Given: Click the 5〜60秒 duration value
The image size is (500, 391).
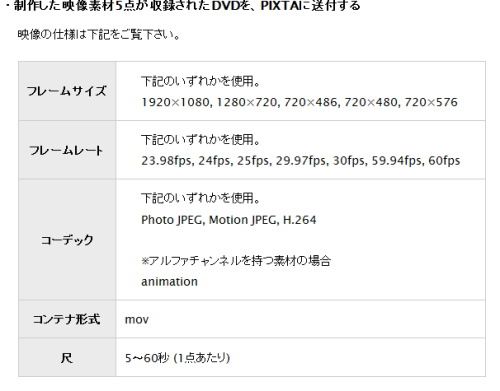Looking at the screenshot, I should [147, 358].
